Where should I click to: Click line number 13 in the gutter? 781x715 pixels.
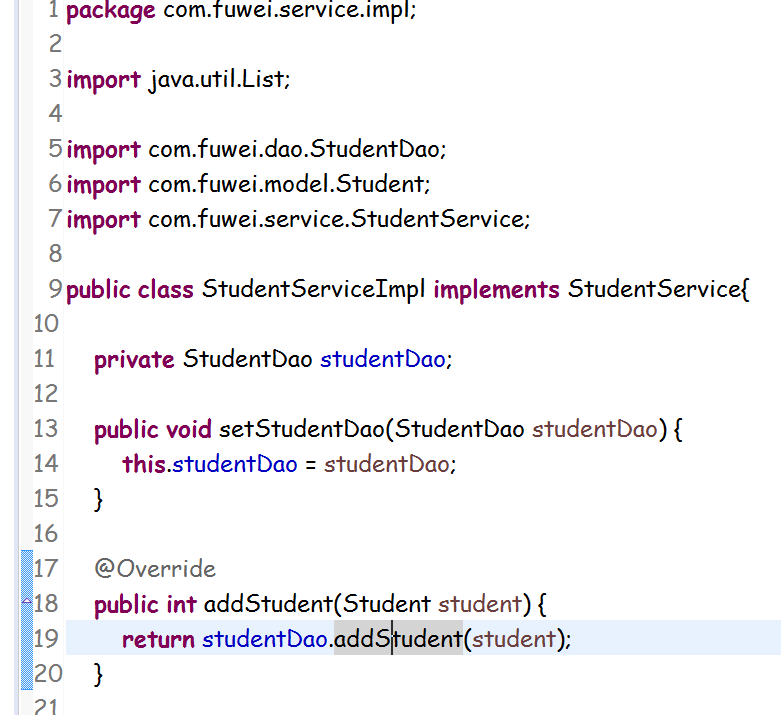pos(46,429)
